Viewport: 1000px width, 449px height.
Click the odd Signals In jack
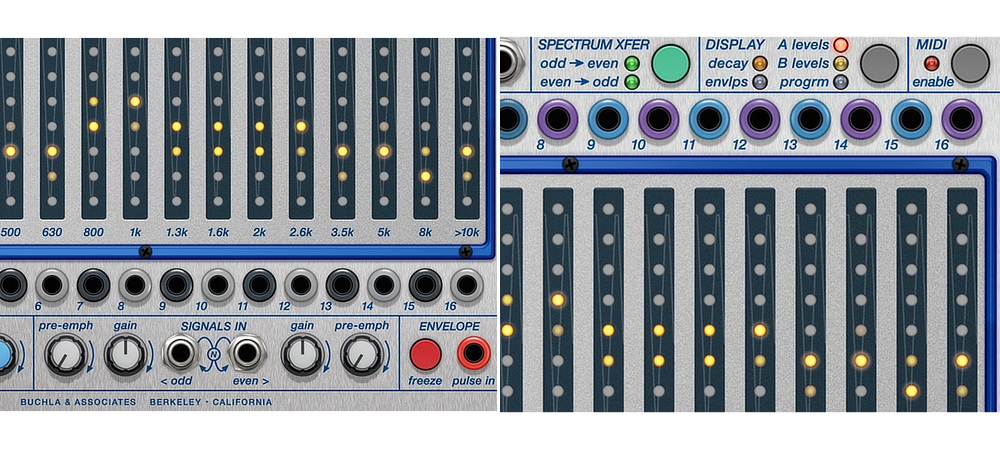pyautogui.click(x=182, y=354)
